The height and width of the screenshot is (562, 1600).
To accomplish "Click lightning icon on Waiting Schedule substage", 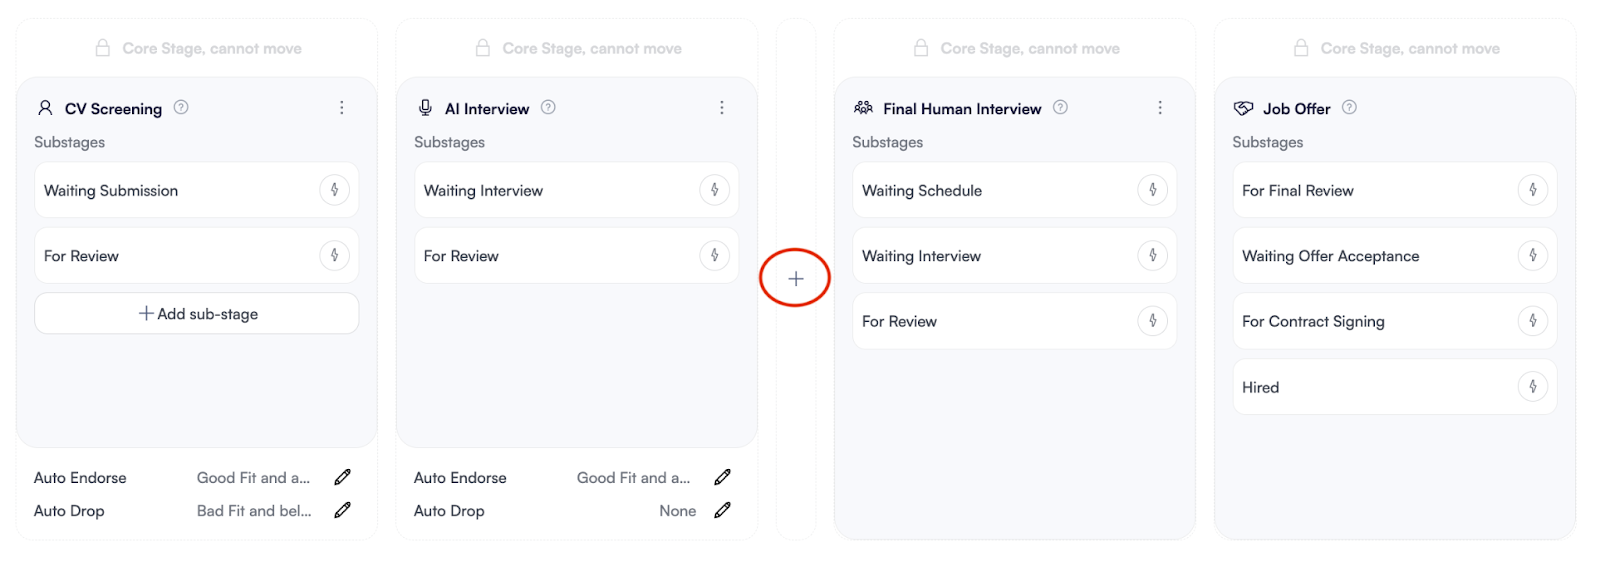I will (x=1152, y=190).
